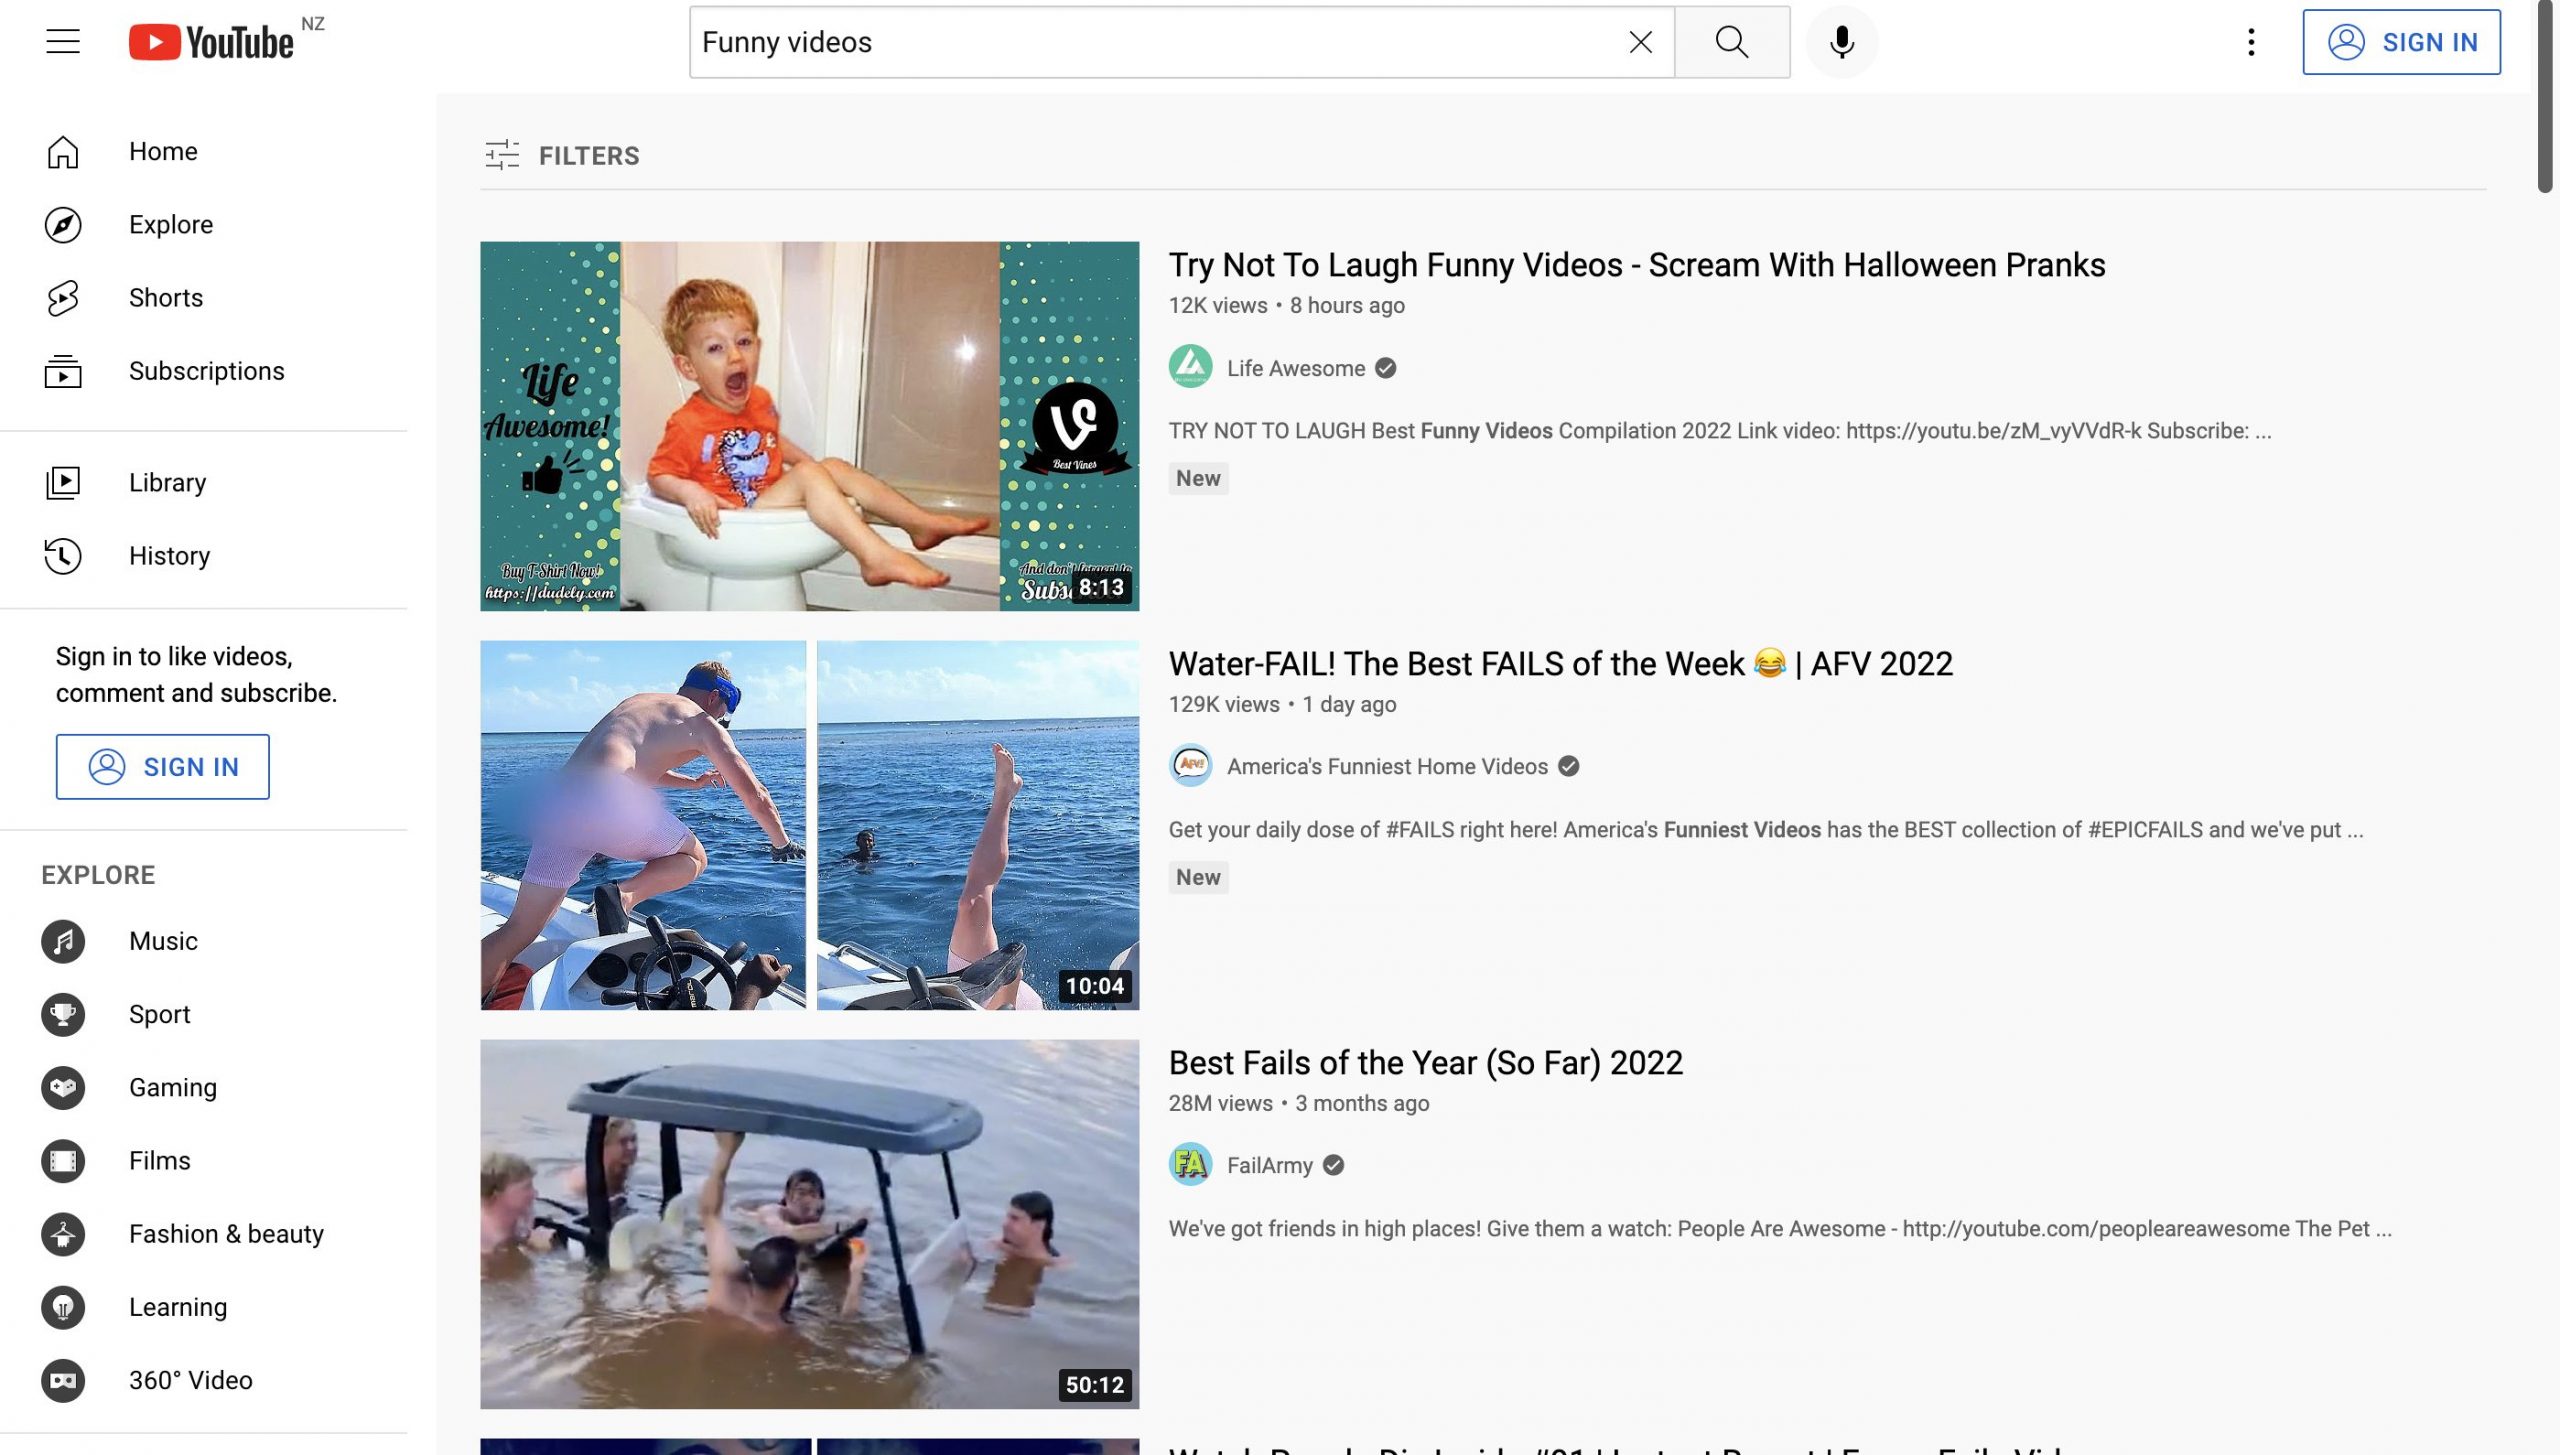The height and width of the screenshot is (1455, 2560).
Task: Open Life Awesome channel link
Action: 1295,368
